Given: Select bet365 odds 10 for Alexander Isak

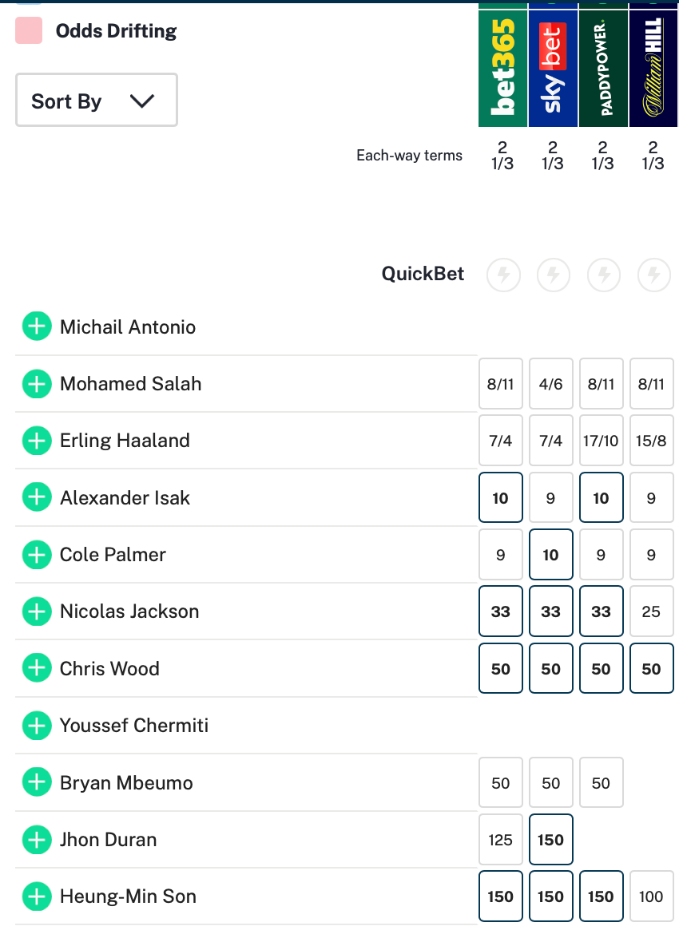Looking at the screenshot, I should 501,498.
